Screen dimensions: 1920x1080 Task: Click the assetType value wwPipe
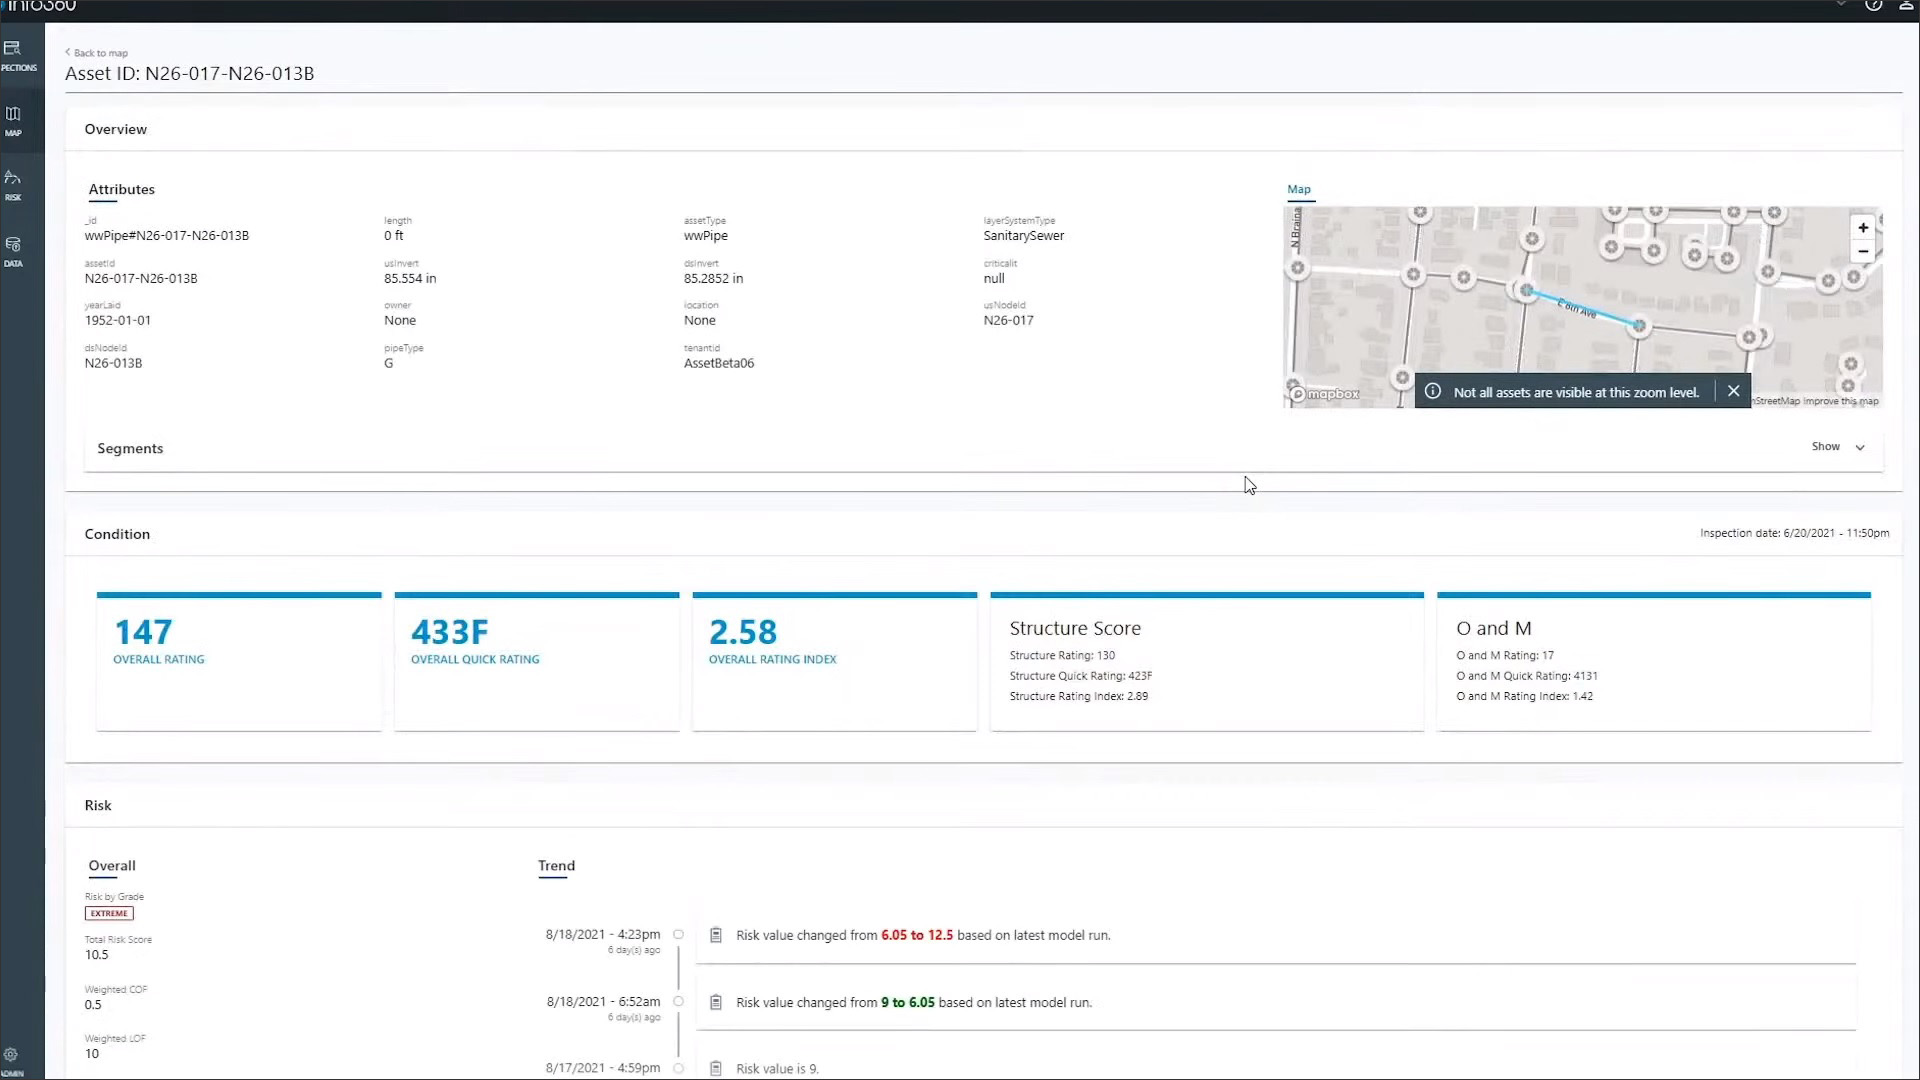[706, 236]
